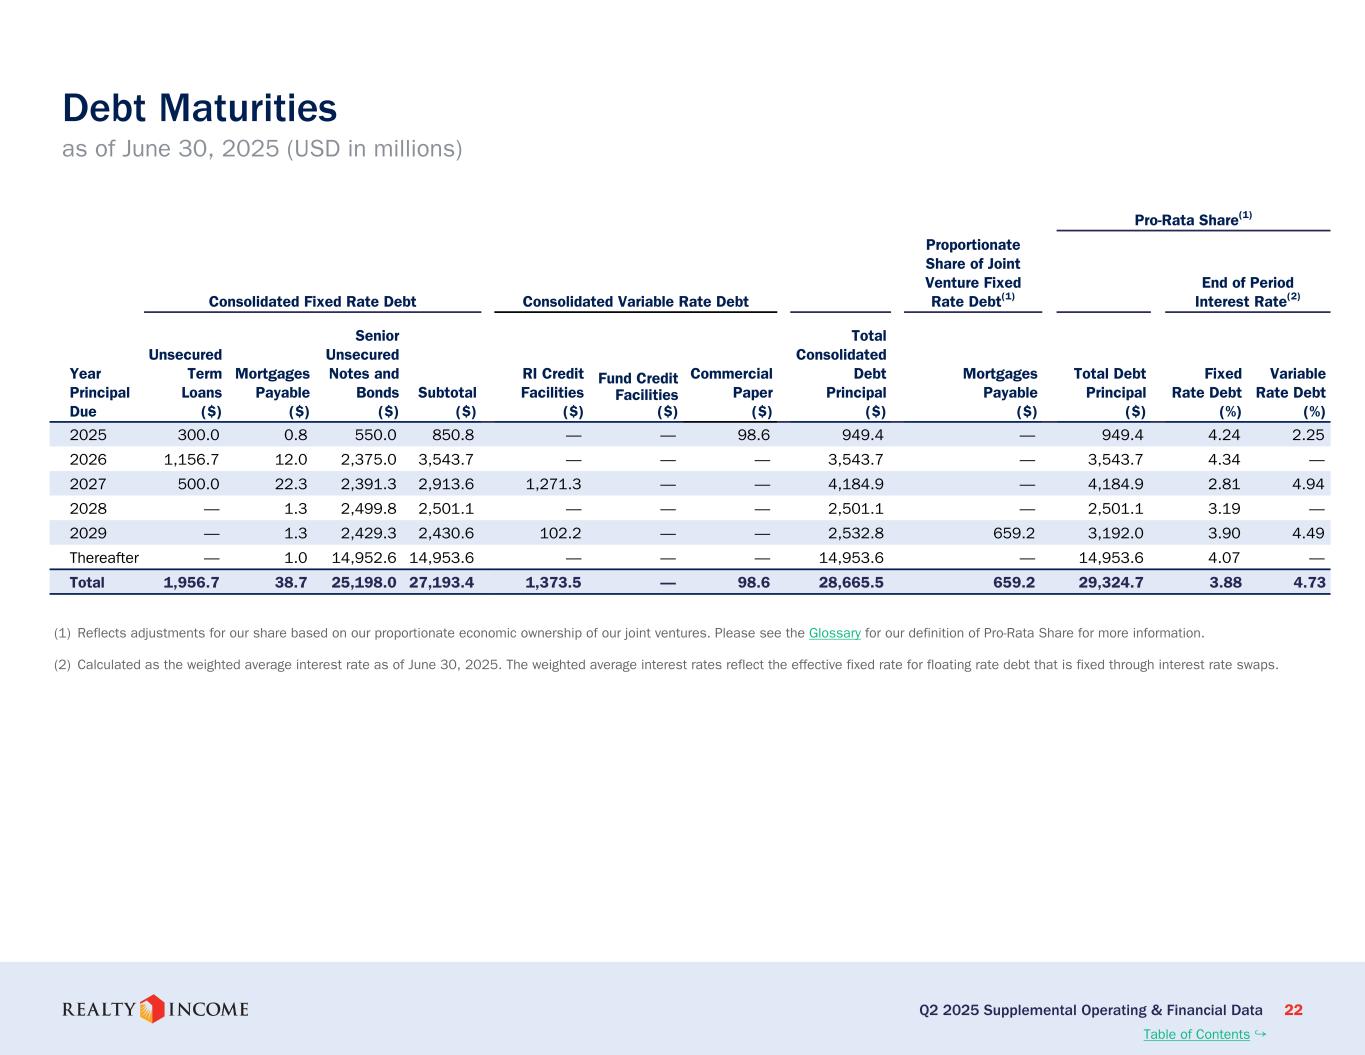Click the Q2 2025 Supplemental footer text

[x=1090, y=1010]
